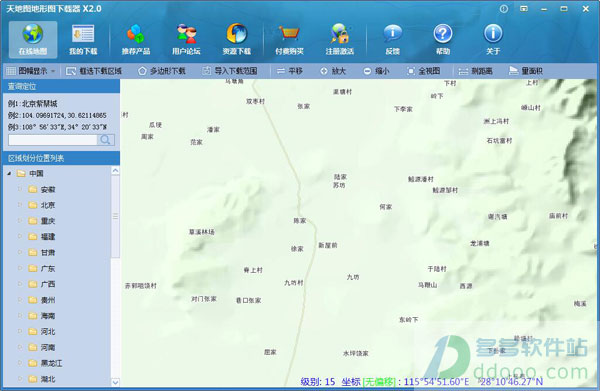Click the region list scrollbar down arrow
Viewport: 600px width, 391px height.
115,382
